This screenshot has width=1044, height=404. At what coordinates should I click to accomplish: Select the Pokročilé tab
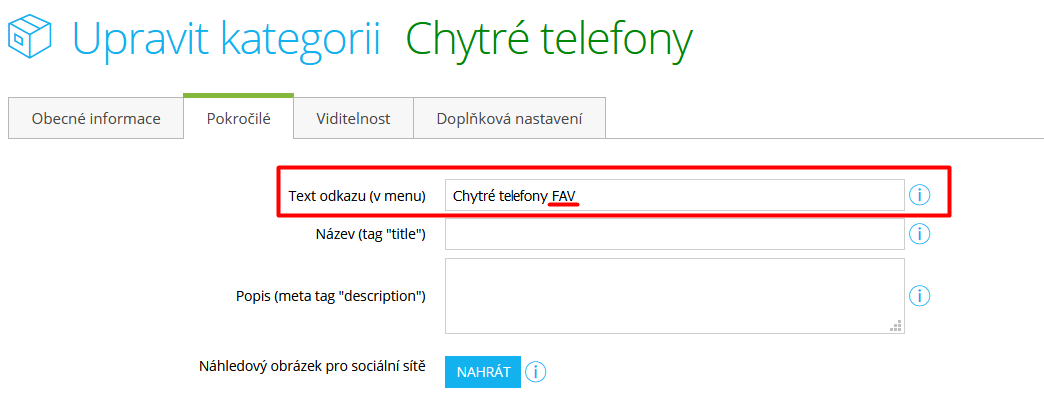[x=238, y=118]
